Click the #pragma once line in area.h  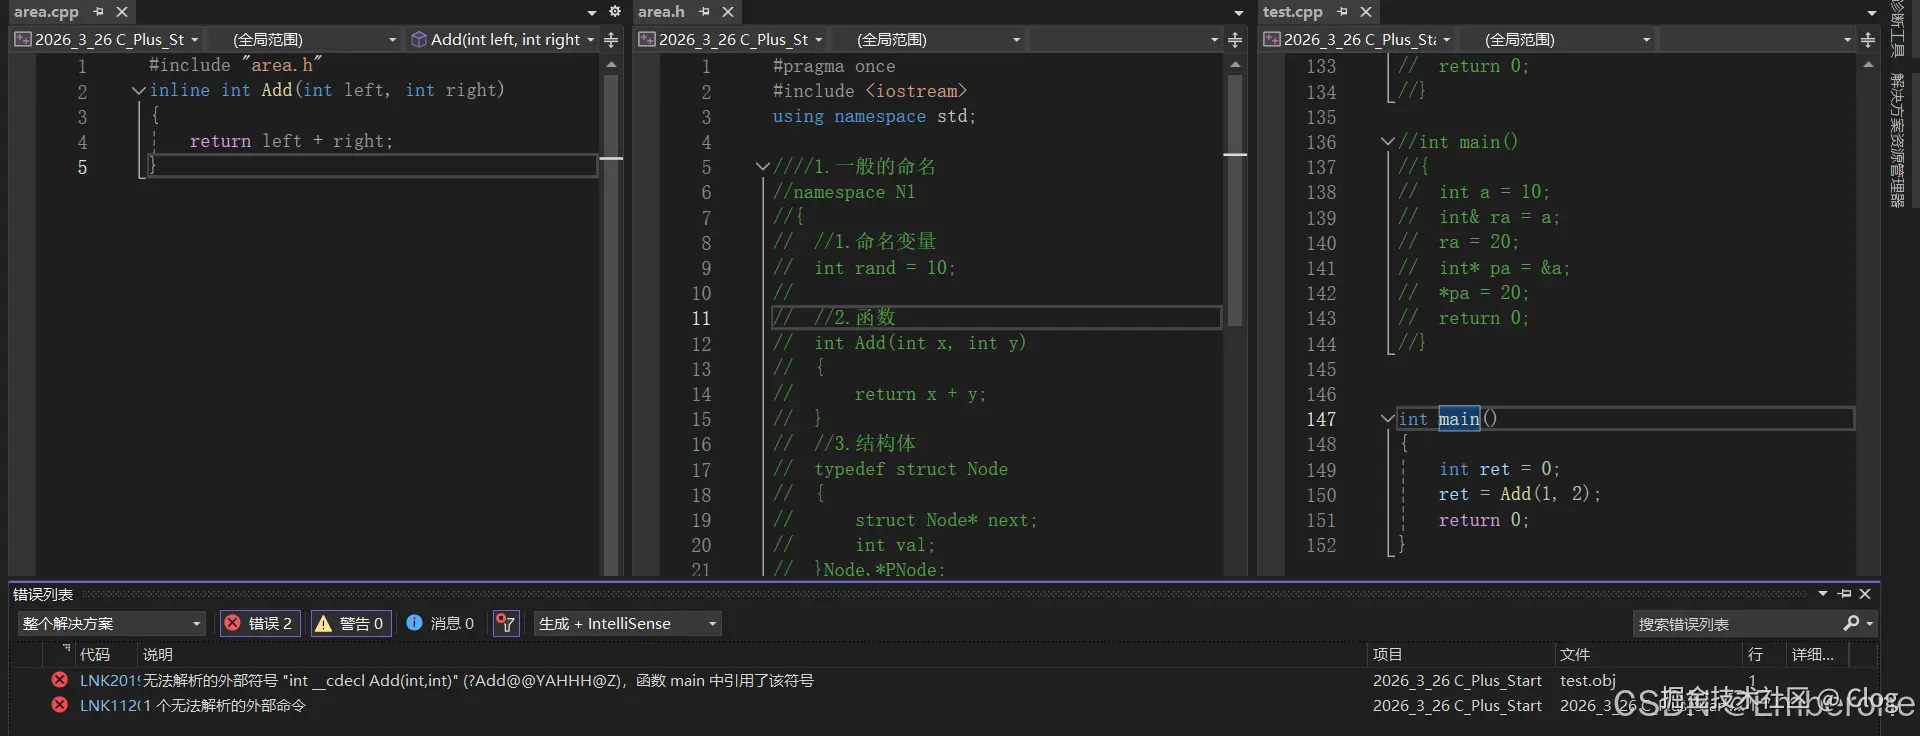(833, 66)
